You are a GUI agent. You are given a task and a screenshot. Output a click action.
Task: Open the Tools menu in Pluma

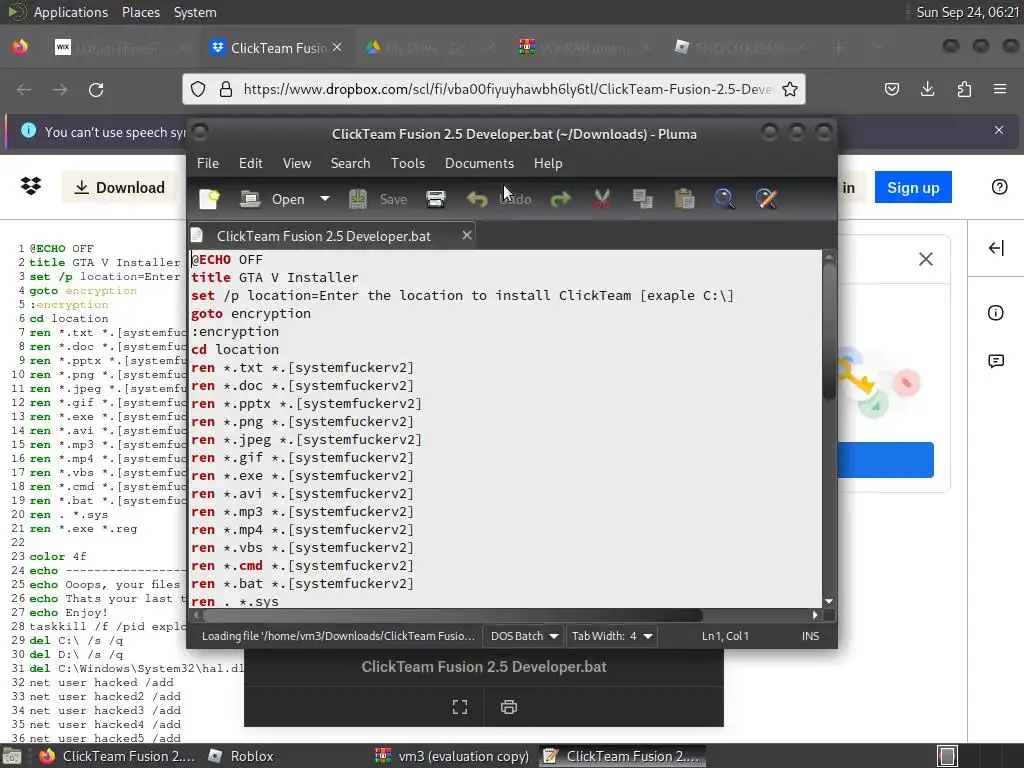(408, 163)
